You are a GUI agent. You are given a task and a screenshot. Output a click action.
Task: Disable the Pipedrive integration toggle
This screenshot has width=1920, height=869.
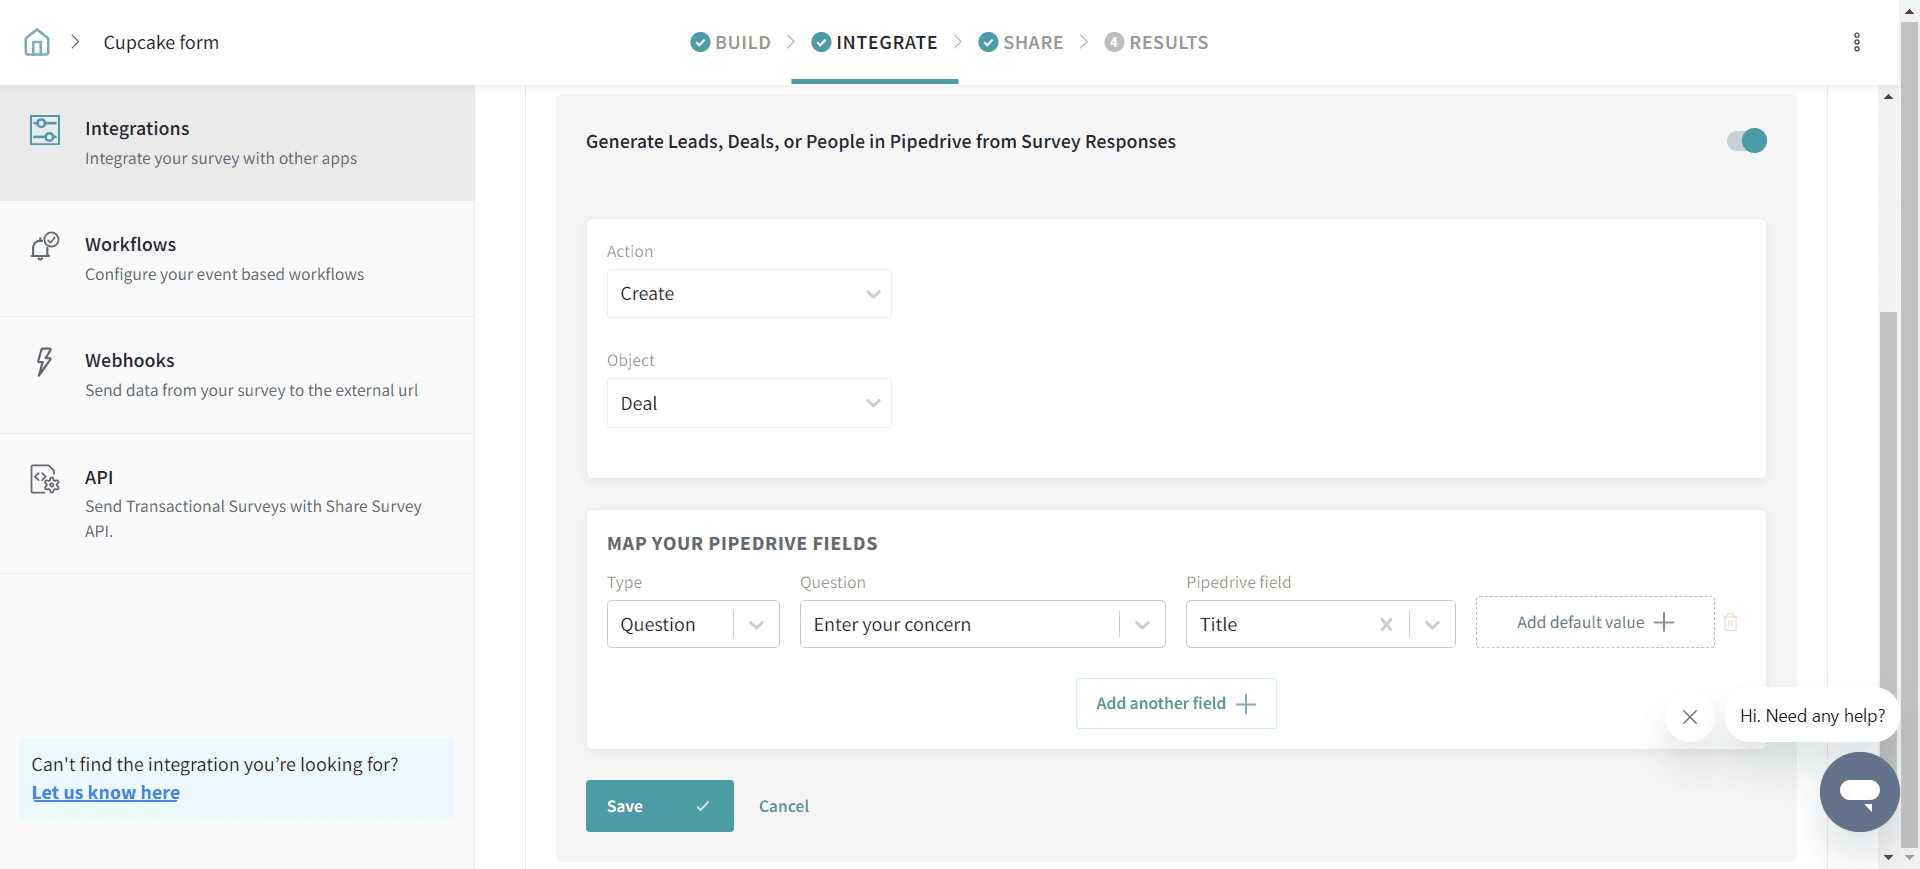click(x=1747, y=141)
